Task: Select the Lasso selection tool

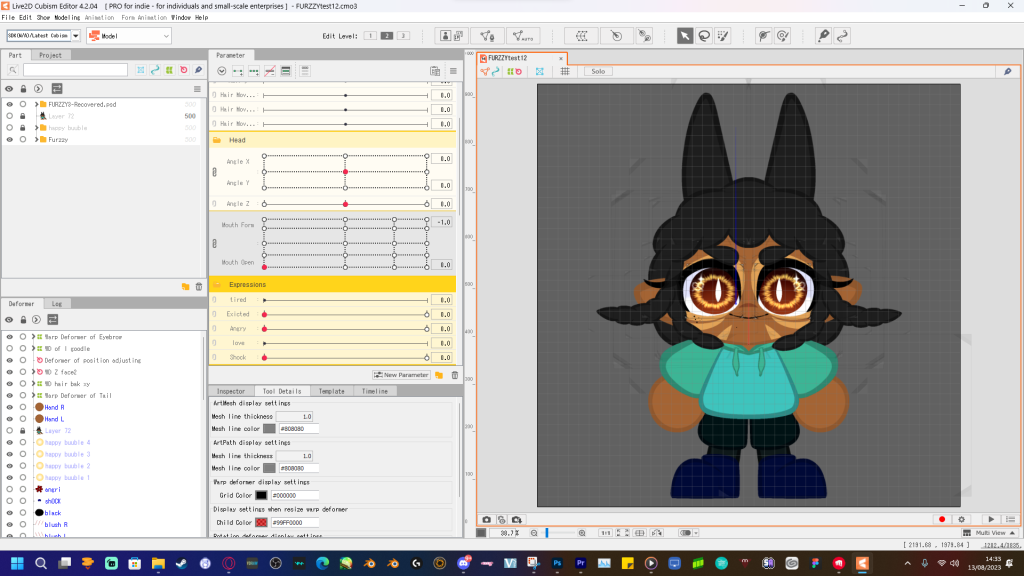Action: (705, 36)
